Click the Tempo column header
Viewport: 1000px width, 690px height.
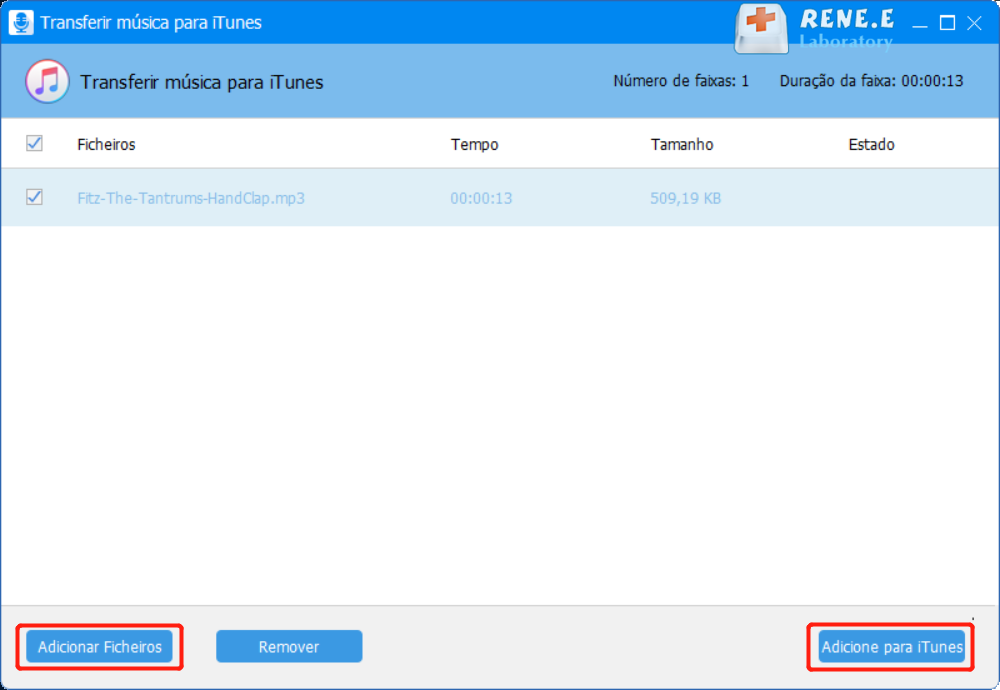[474, 145]
